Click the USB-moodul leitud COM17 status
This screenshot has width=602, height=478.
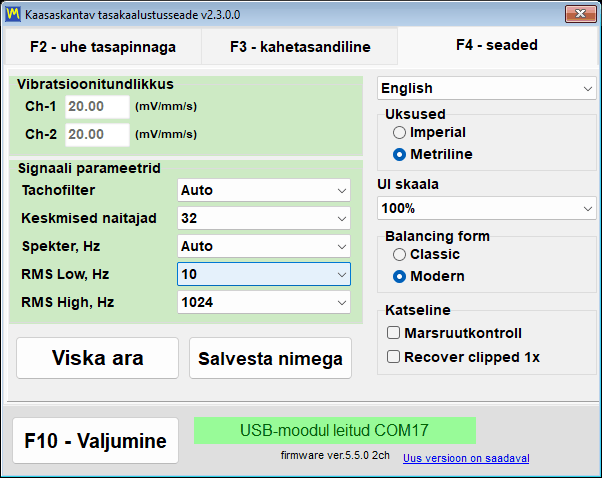tap(335, 430)
